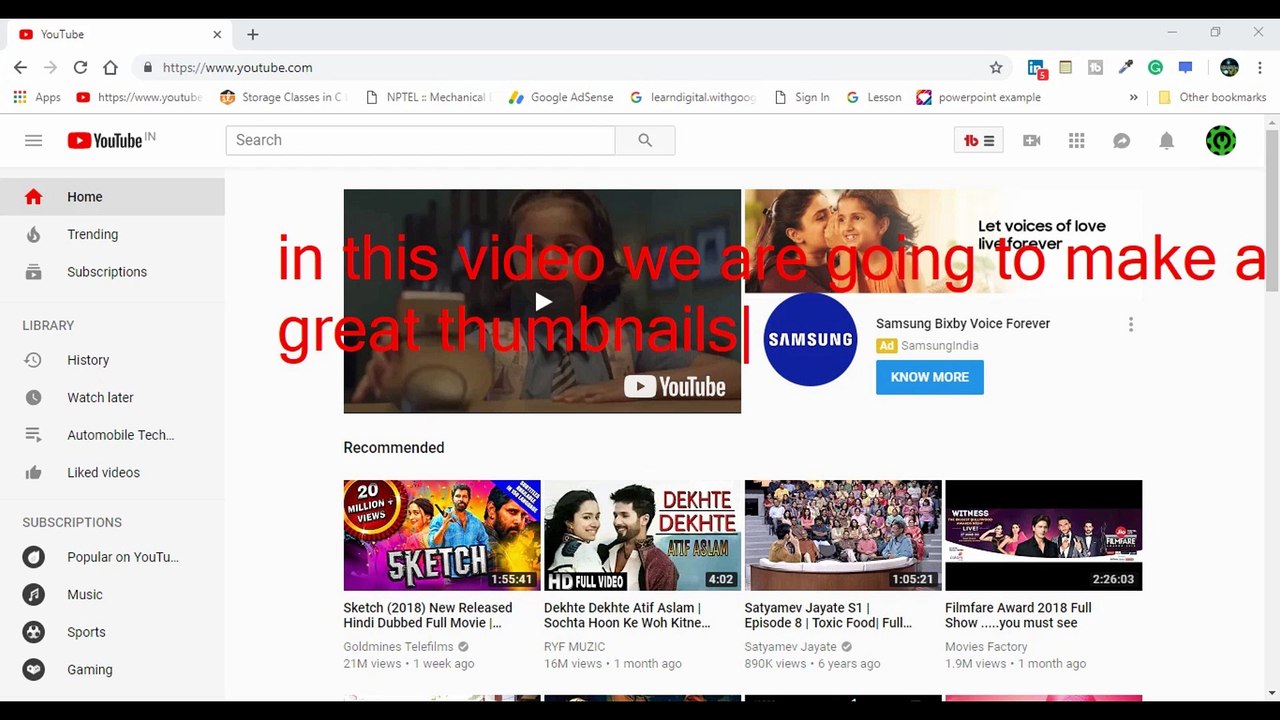Click the eyedropper extension icon
1280x720 pixels.
point(1125,68)
